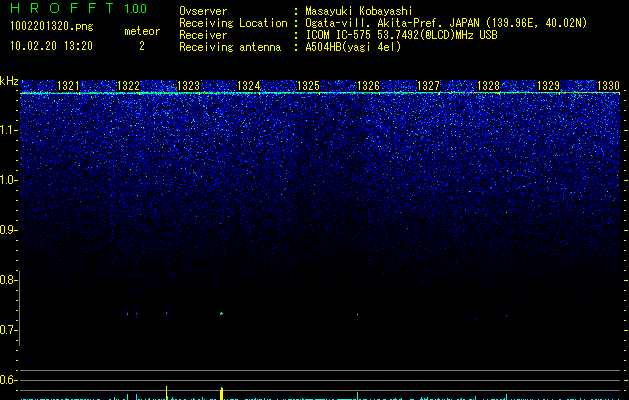Click the 0.7 frequency axis label
629x400 pixels.
(x=8, y=330)
